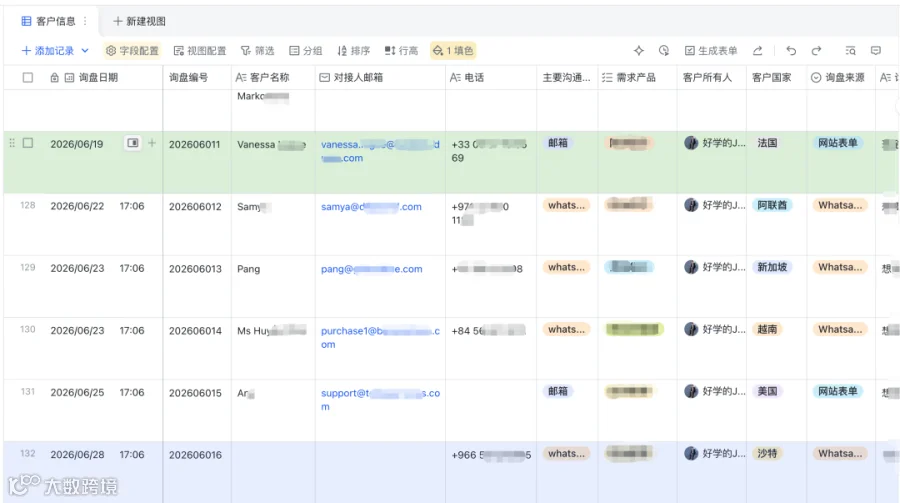Screen dimensions: 900x503
Task: Click the AI sparkle icon in toolbar
Action: (x=639, y=51)
